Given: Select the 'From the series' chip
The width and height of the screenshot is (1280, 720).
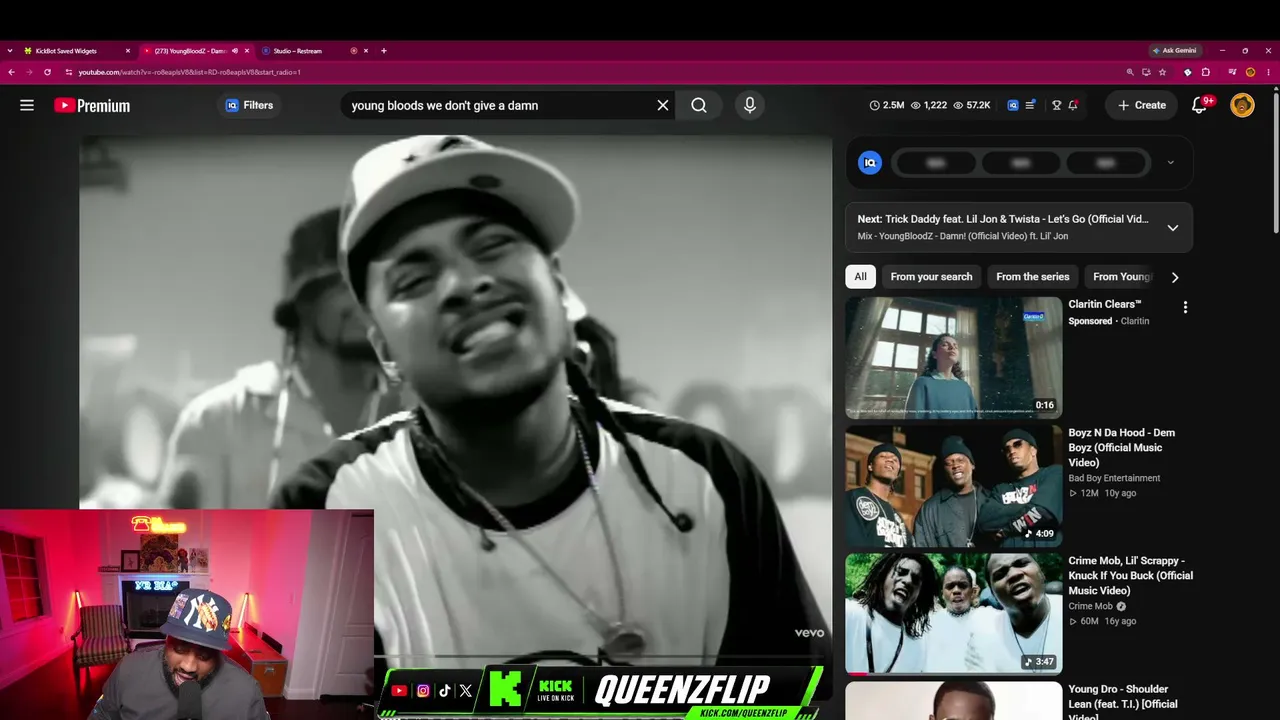Looking at the screenshot, I should (x=1032, y=277).
